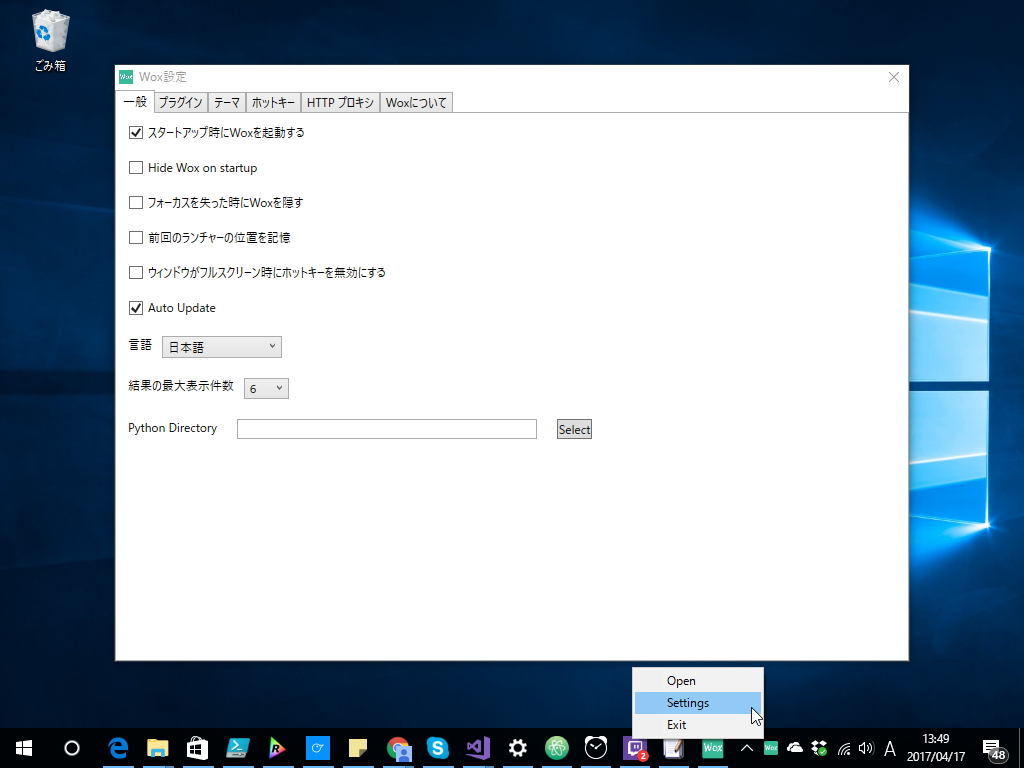Launch Wox from the taskbar
Screen dimensions: 1024x768
712,747
